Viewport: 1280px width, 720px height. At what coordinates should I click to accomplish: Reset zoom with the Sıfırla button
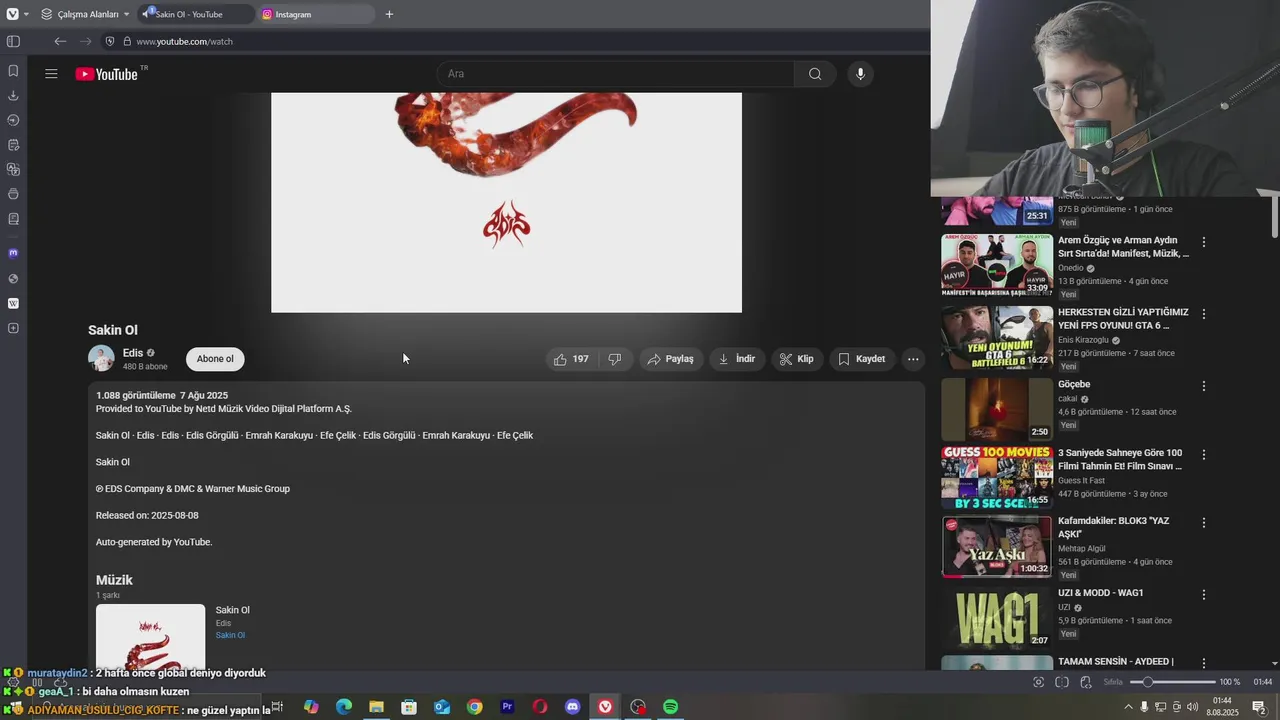(1113, 682)
